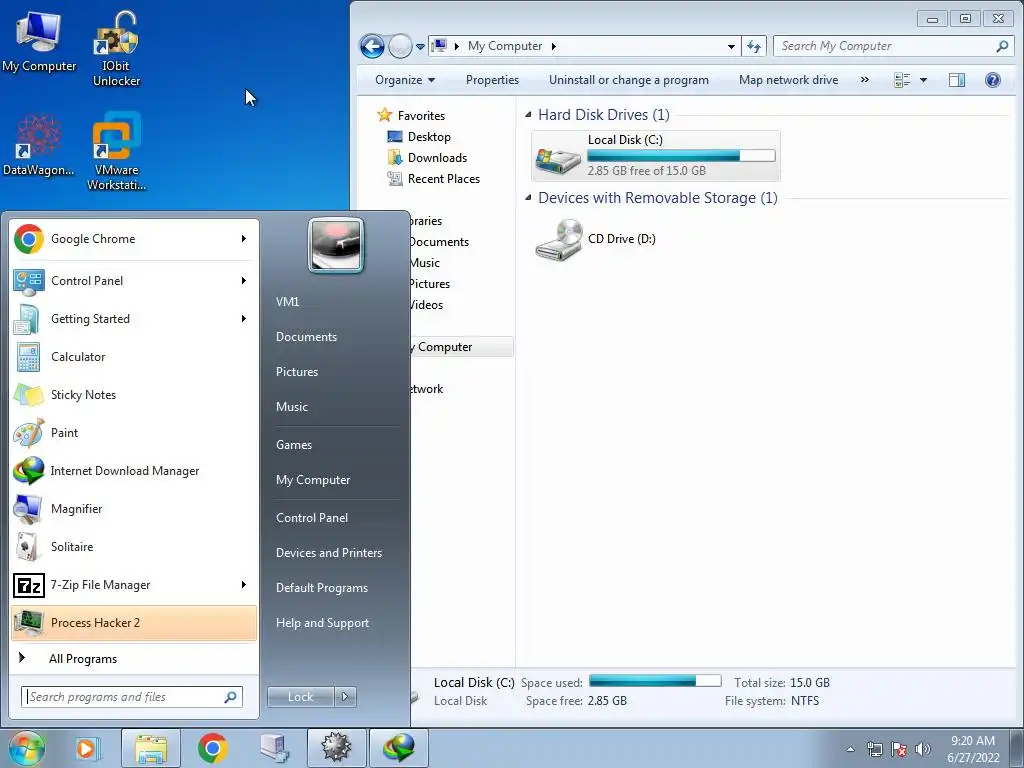This screenshot has height=768, width=1024.
Task: Click the user account picture
Action: (x=336, y=246)
